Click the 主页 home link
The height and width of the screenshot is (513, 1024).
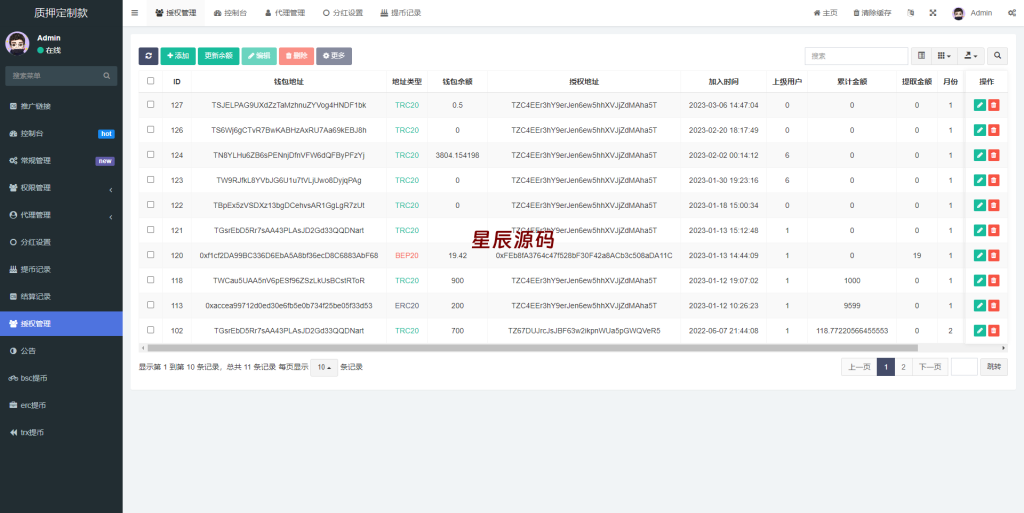pos(825,13)
